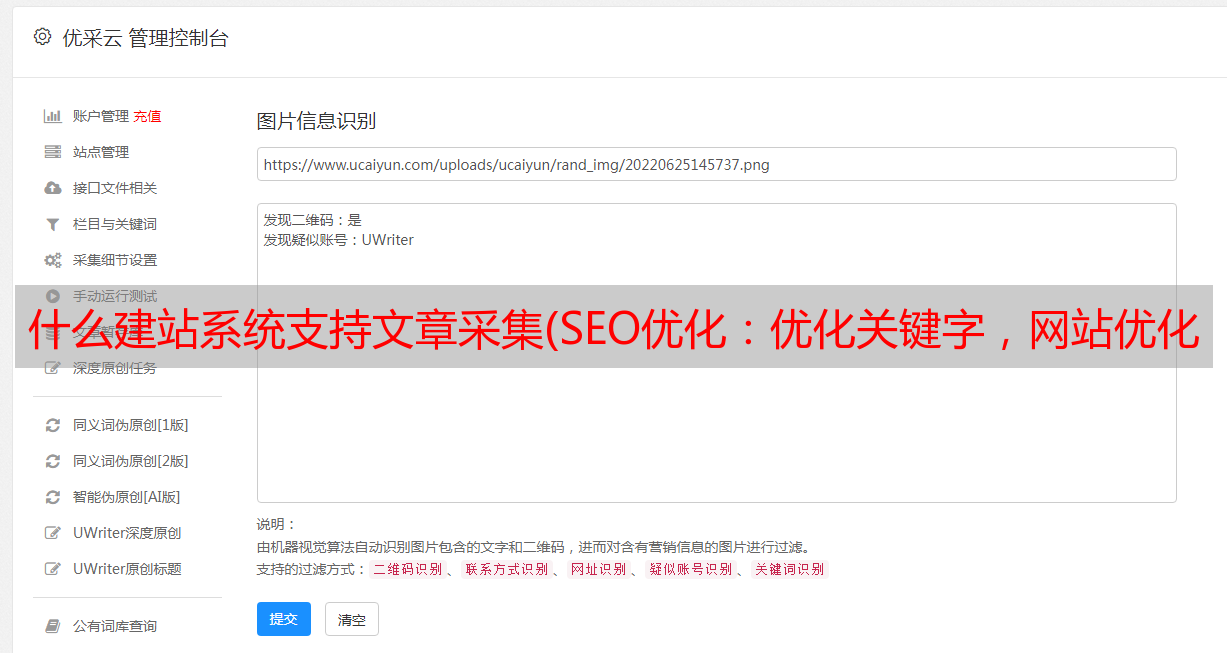Open 站点管理 in the sidebar
Screen dimensions: 1227x653
tap(101, 152)
